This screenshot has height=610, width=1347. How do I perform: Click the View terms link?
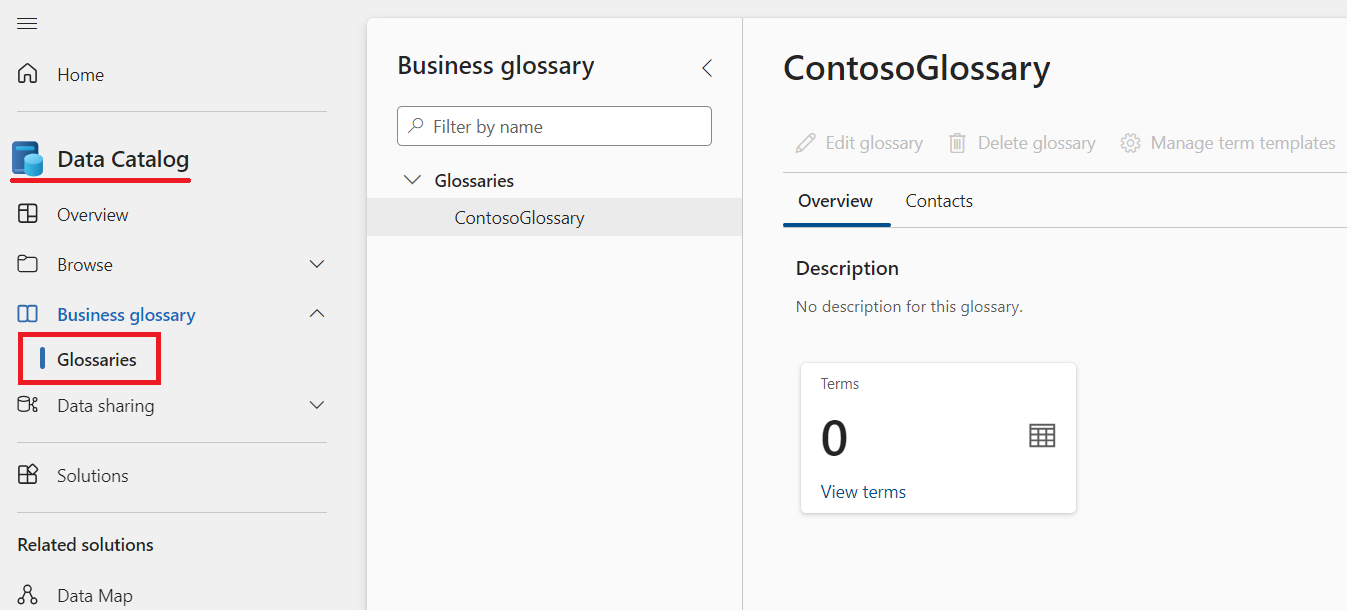coord(862,491)
